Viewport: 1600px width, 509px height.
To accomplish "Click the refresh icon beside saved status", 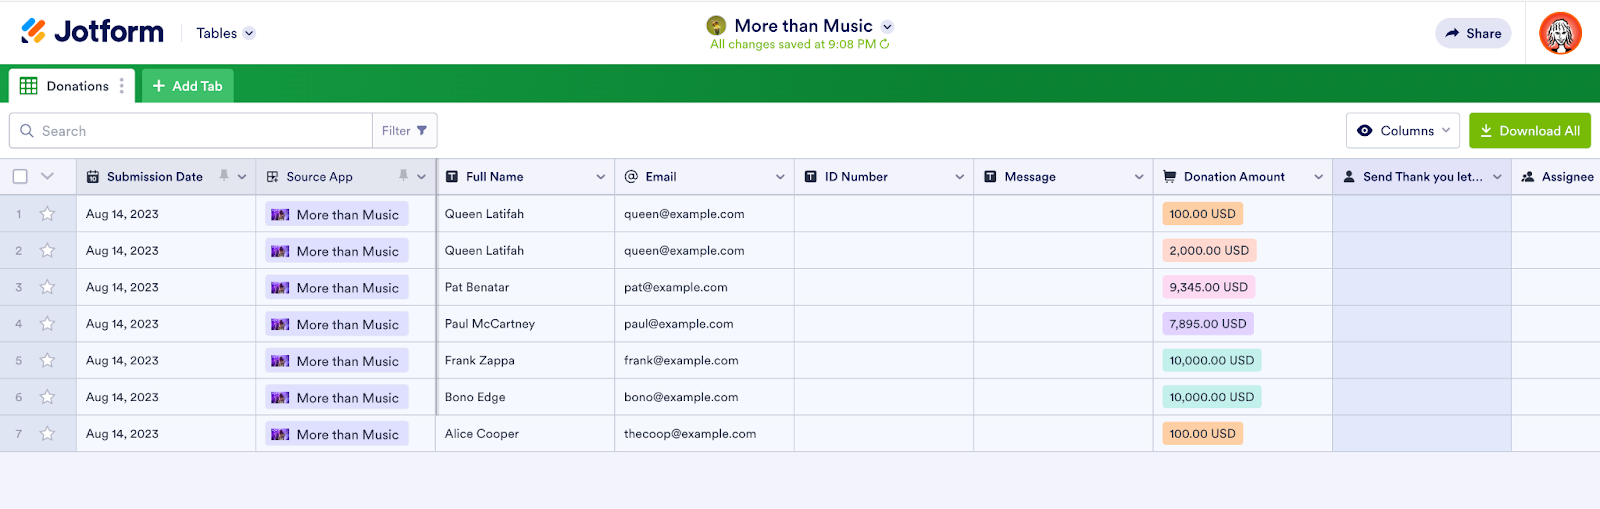I will tap(885, 44).
